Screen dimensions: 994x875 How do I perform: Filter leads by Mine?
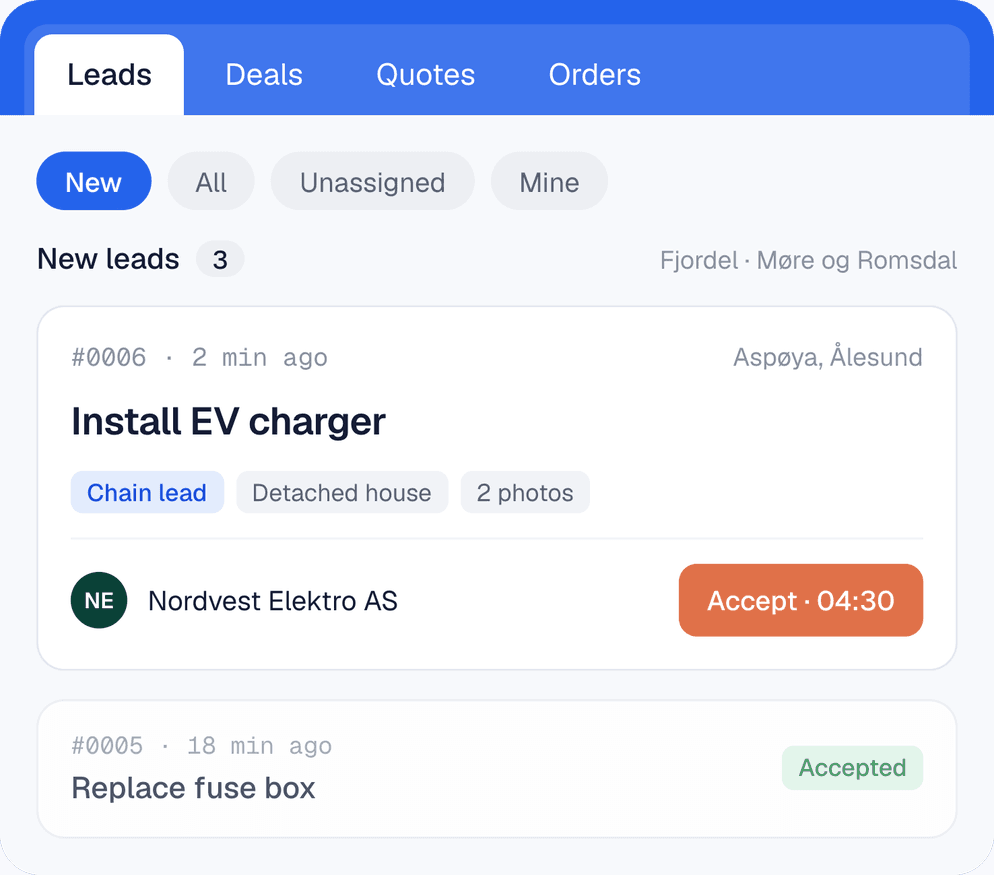click(x=549, y=181)
